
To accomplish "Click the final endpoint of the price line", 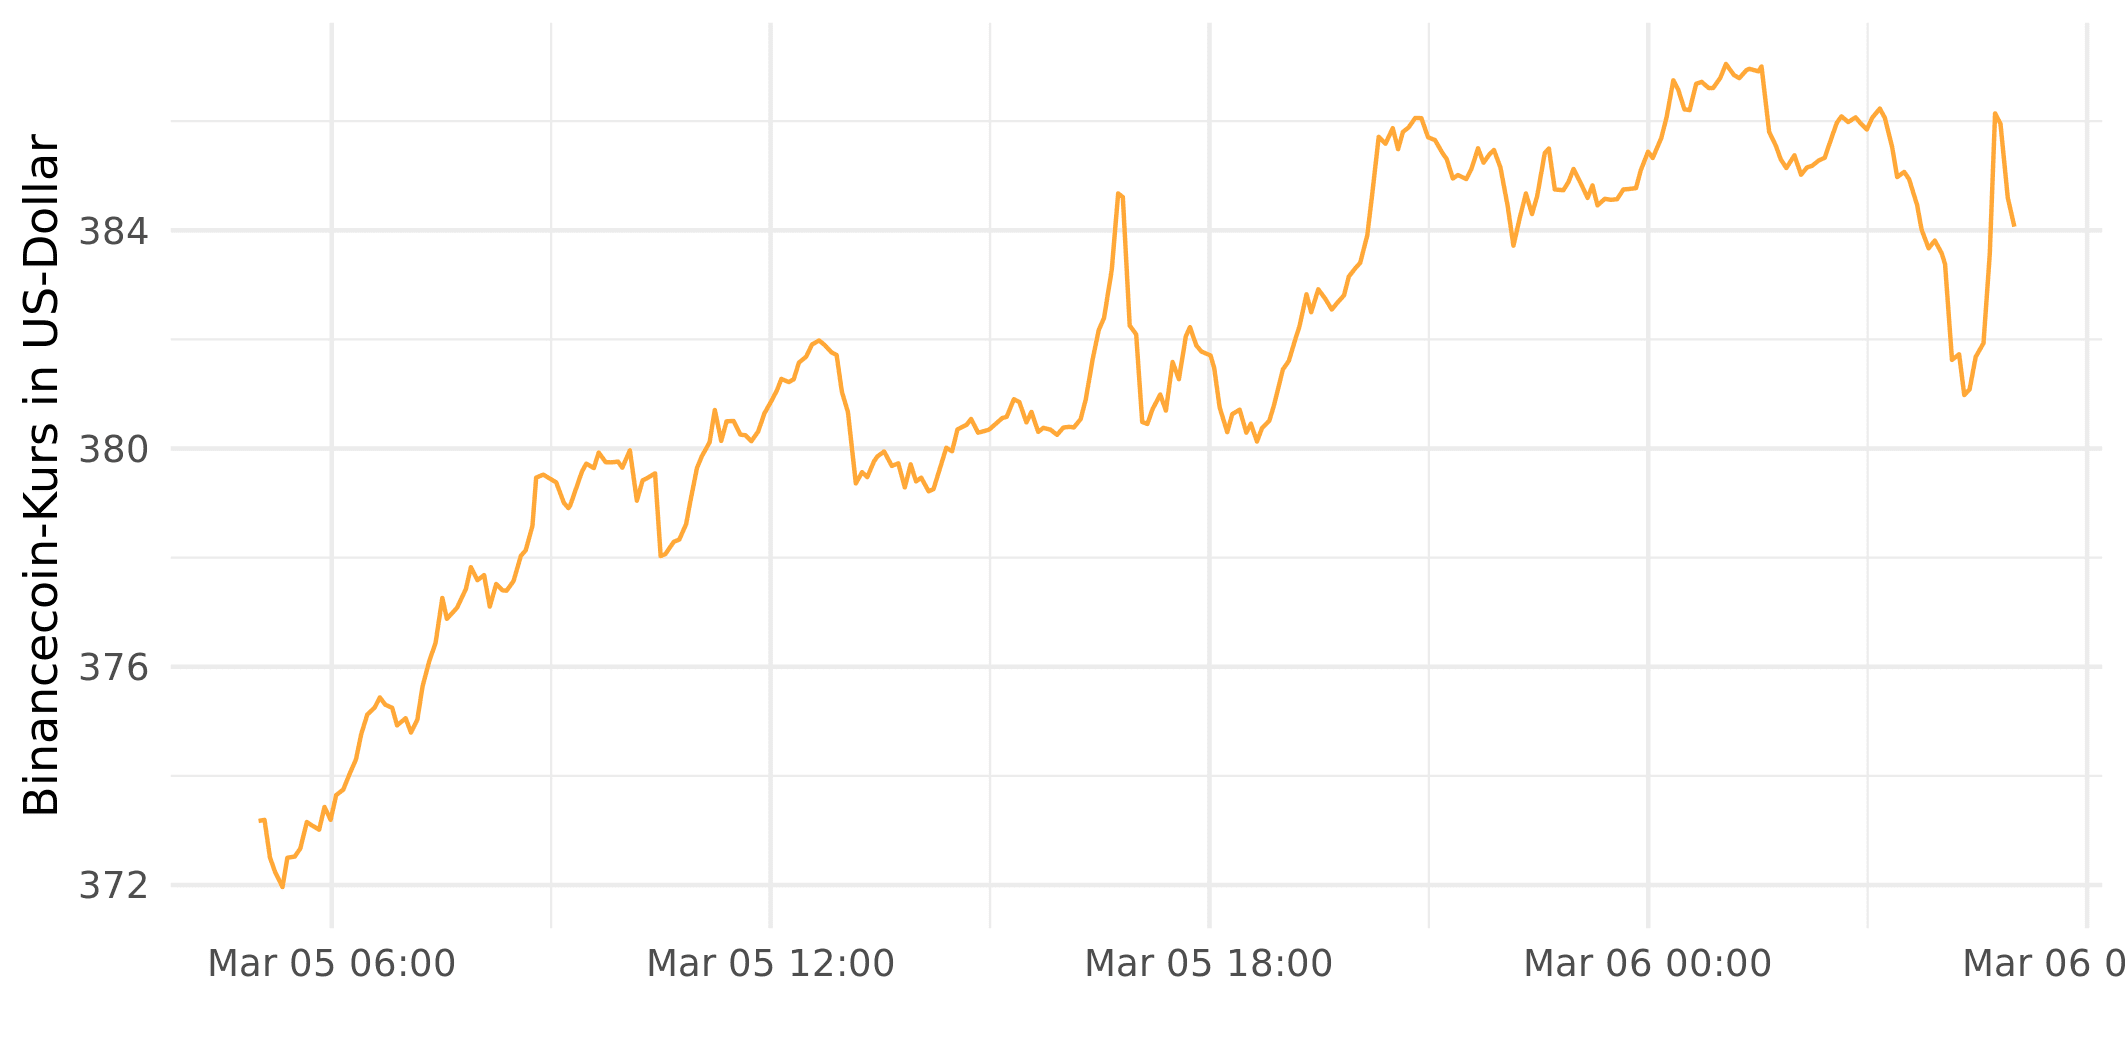I will coord(2013,226).
